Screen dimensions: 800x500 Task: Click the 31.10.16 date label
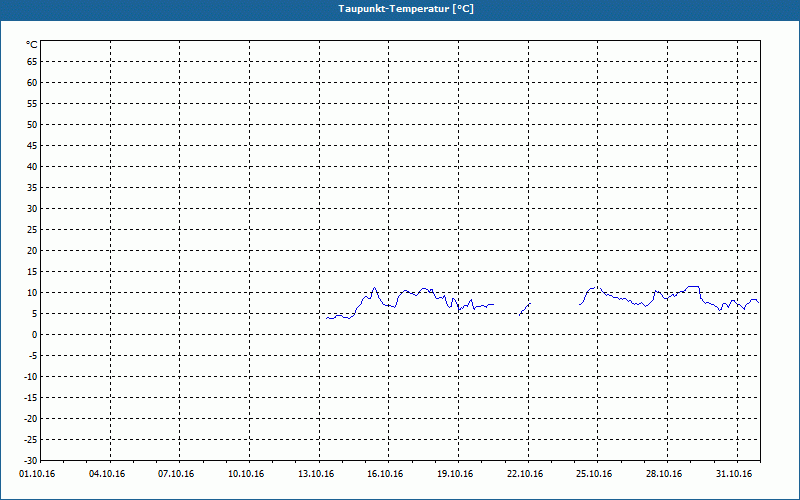734,474
